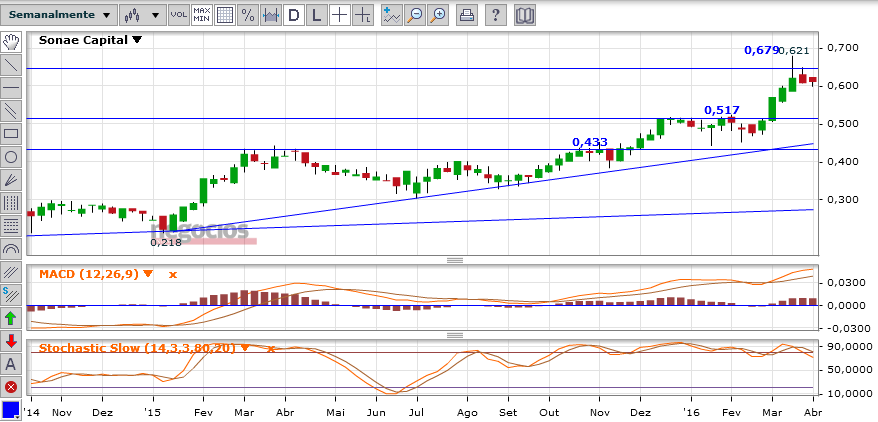878x422 pixels.
Task: Open the Stochastic Slow settings dropdown
Action: click(x=244, y=348)
